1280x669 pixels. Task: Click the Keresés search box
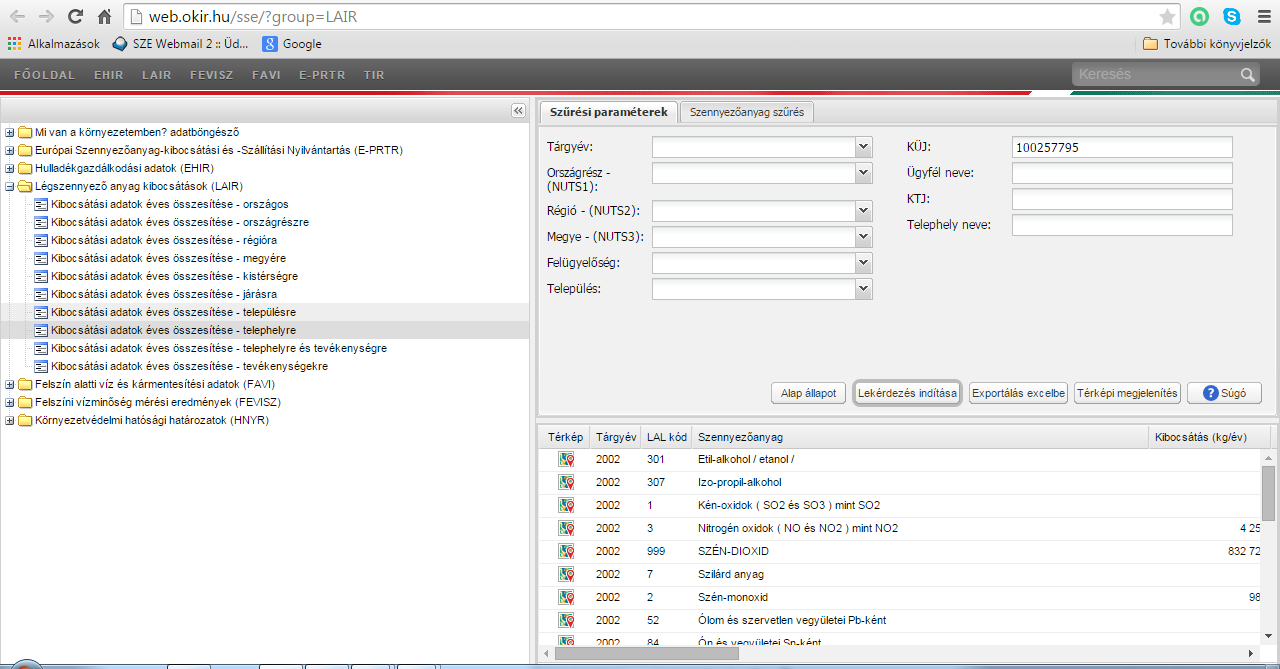point(1155,75)
